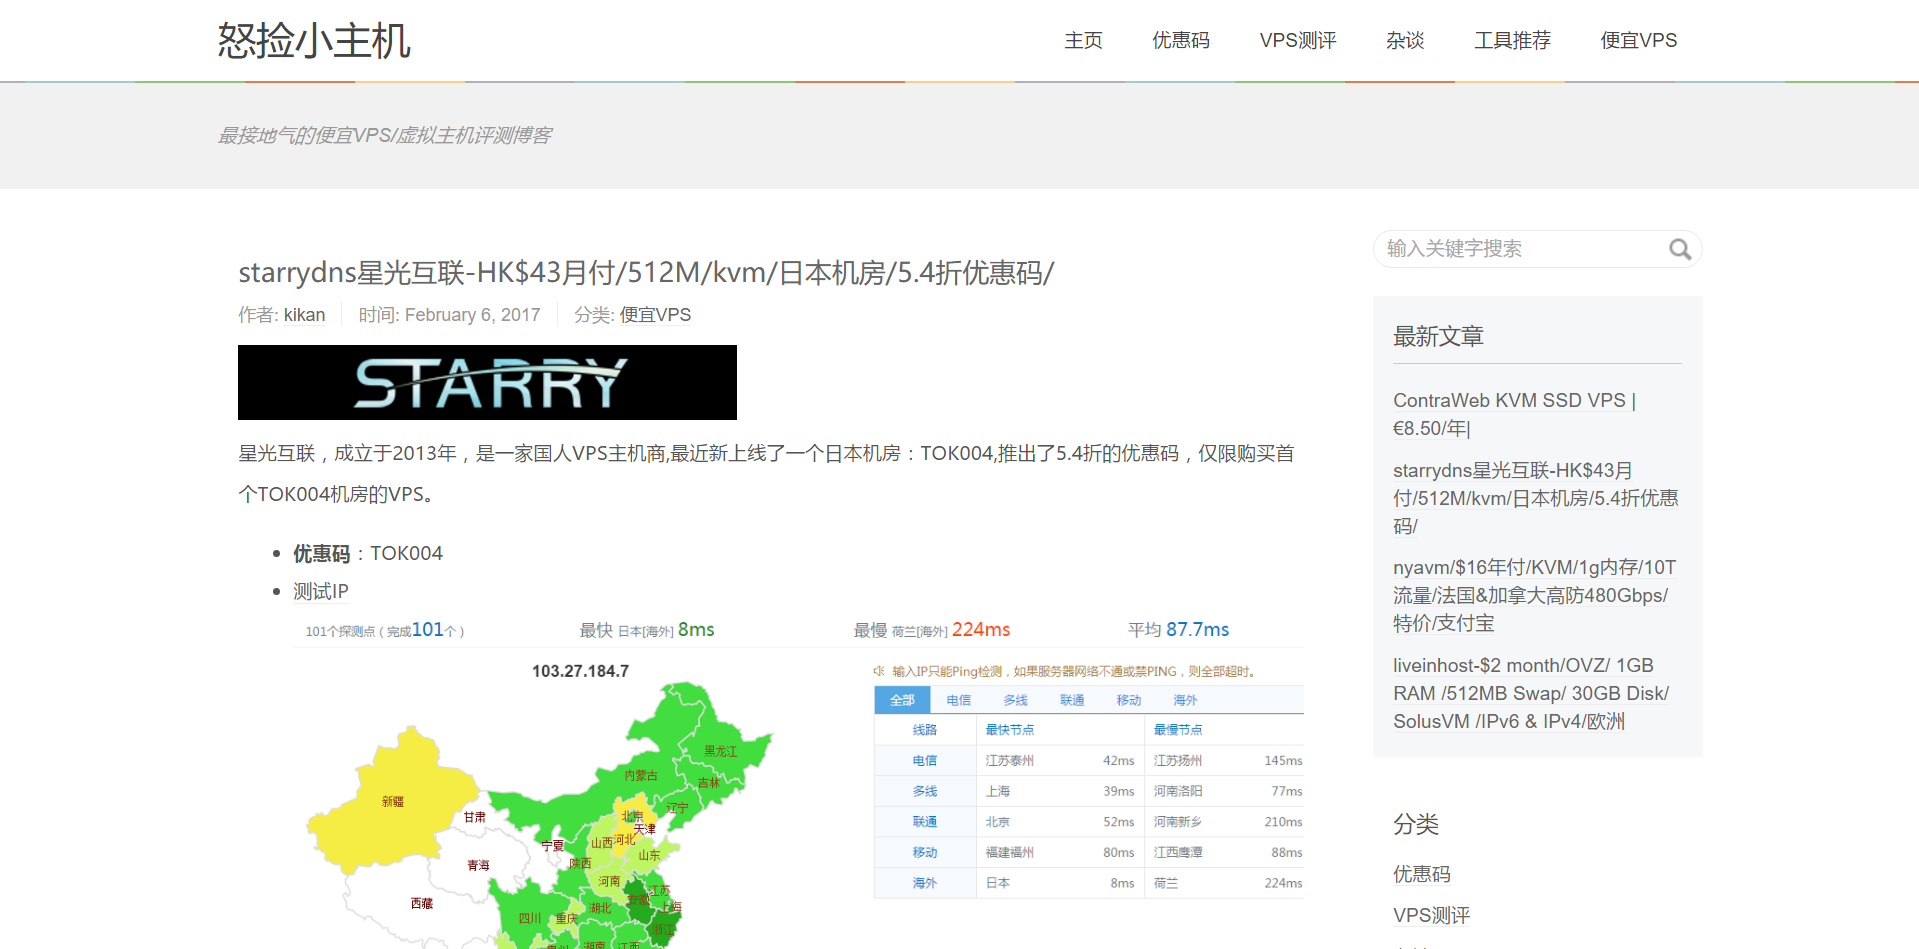1919x949 pixels.
Task: Open ContraWeb KVM SSD VPS recent article
Action: 1514,414
